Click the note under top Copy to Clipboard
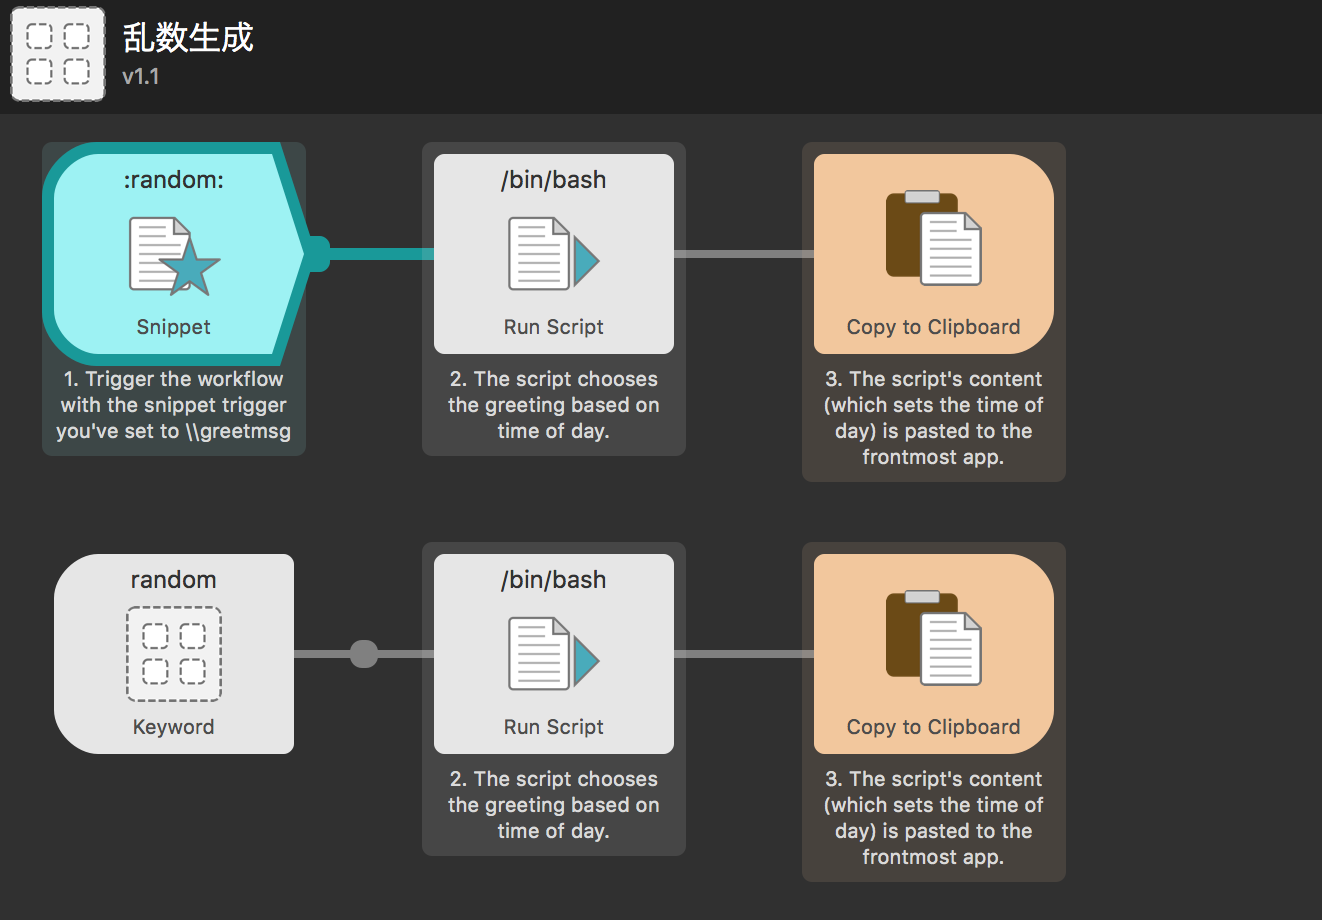The image size is (1322, 920). [x=933, y=418]
